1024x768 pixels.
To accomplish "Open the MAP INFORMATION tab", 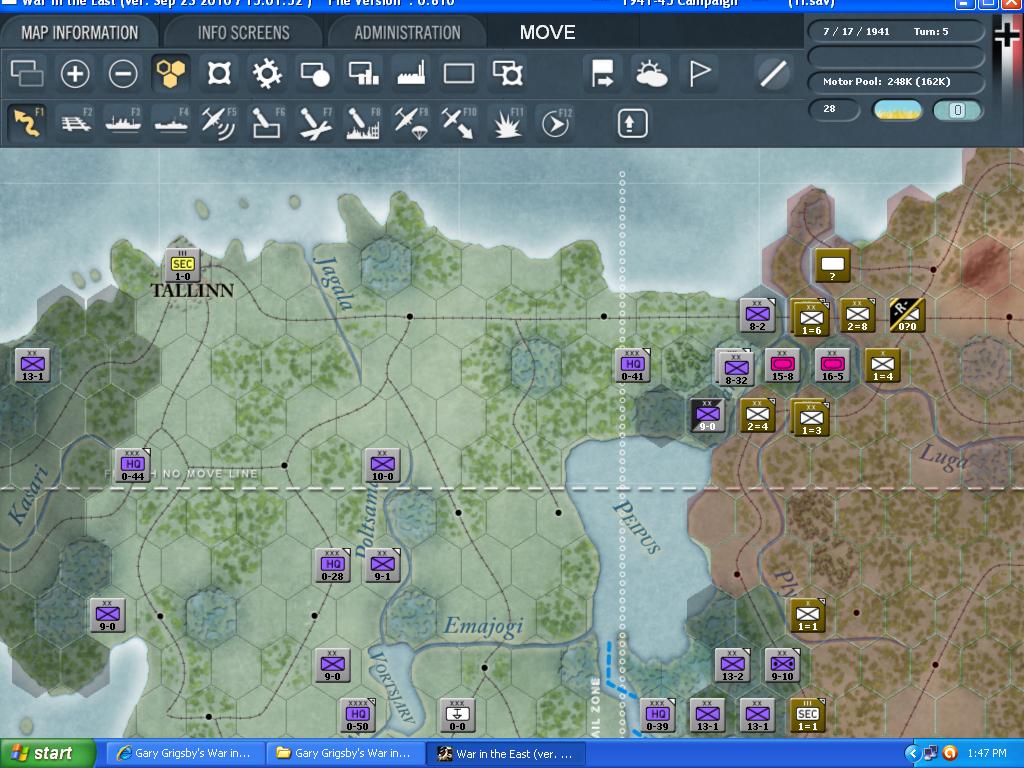I will (x=80, y=32).
